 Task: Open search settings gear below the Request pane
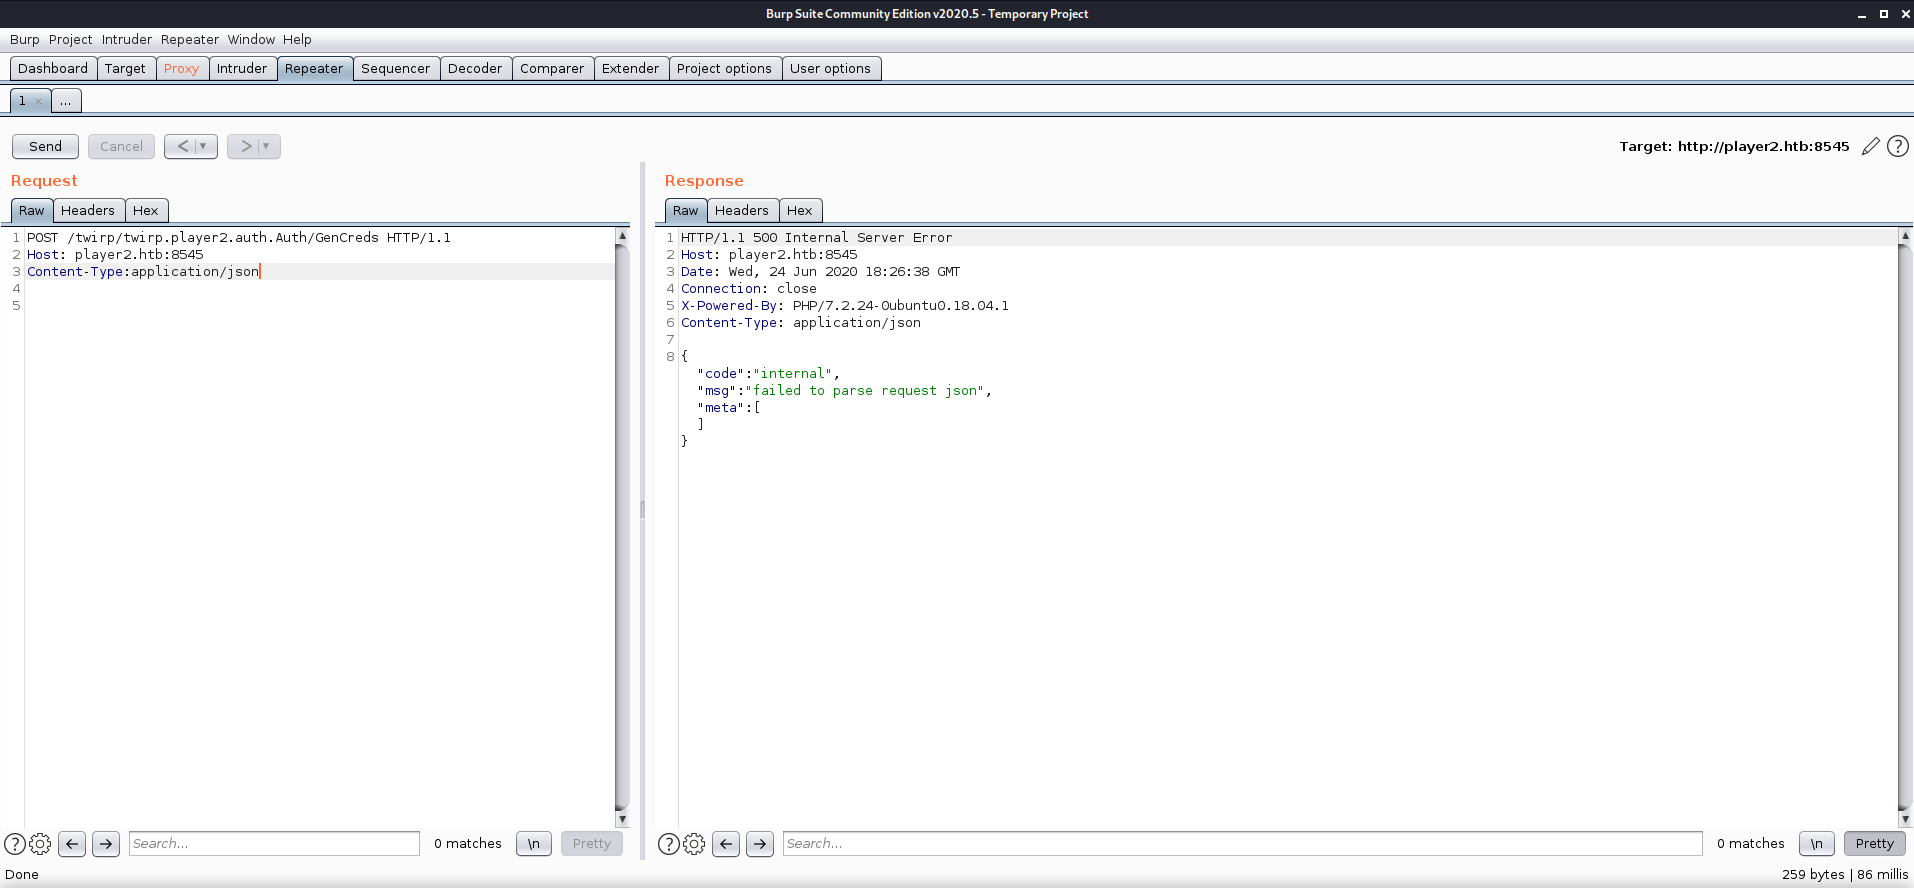tap(40, 844)
